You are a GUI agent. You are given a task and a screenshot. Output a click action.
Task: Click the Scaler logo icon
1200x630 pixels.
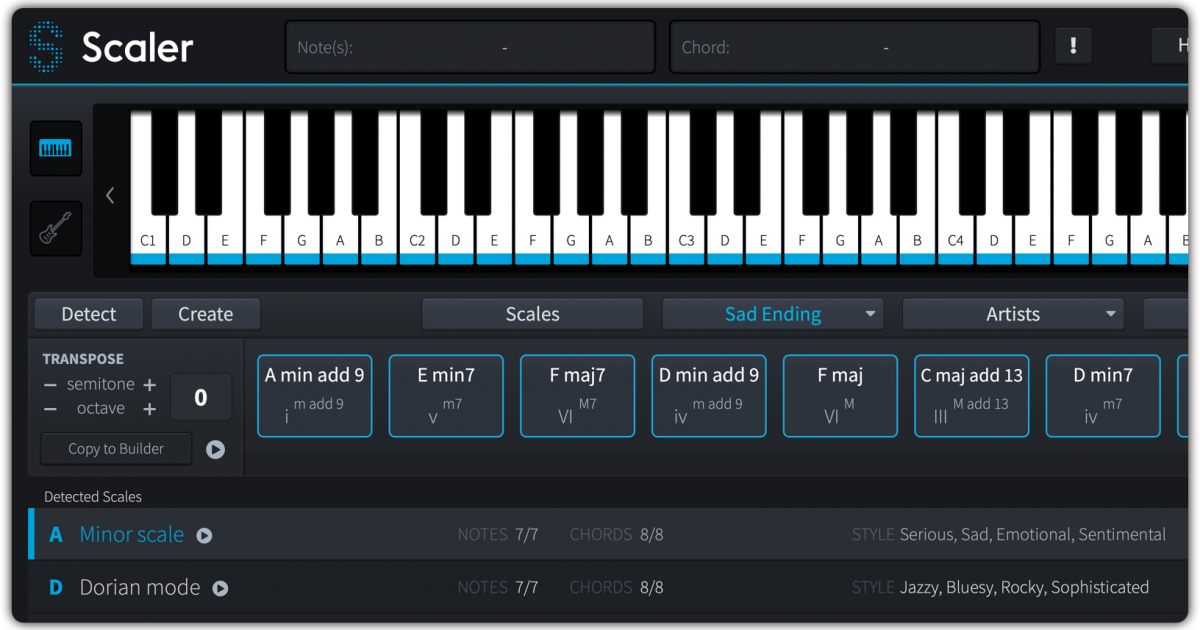click(45, 47)
